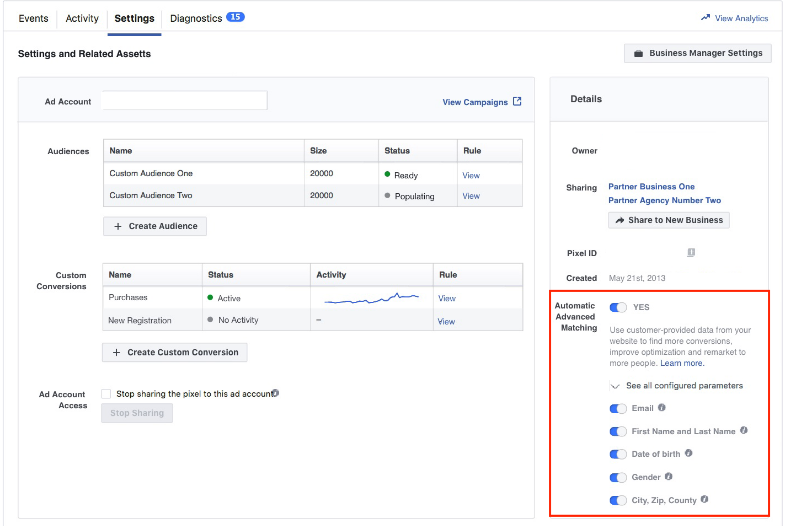
Task: Toggle City, Zip, County switch
Action: coord(618,500)
